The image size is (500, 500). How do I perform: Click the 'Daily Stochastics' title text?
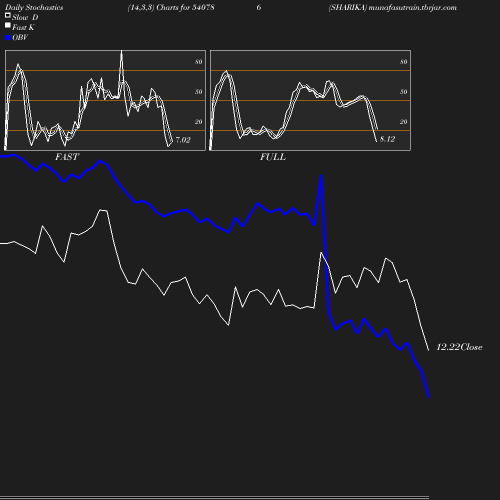pos(34,7)
